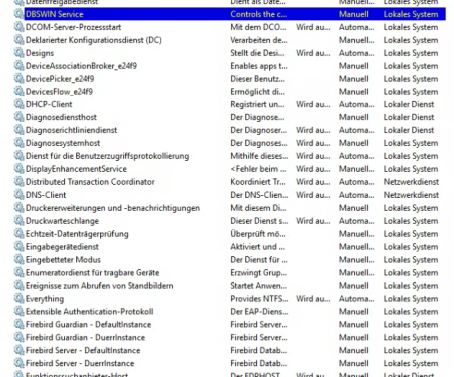
Task: Click the service icon next to DNS-Client
Action: click(x=19, y=195)
